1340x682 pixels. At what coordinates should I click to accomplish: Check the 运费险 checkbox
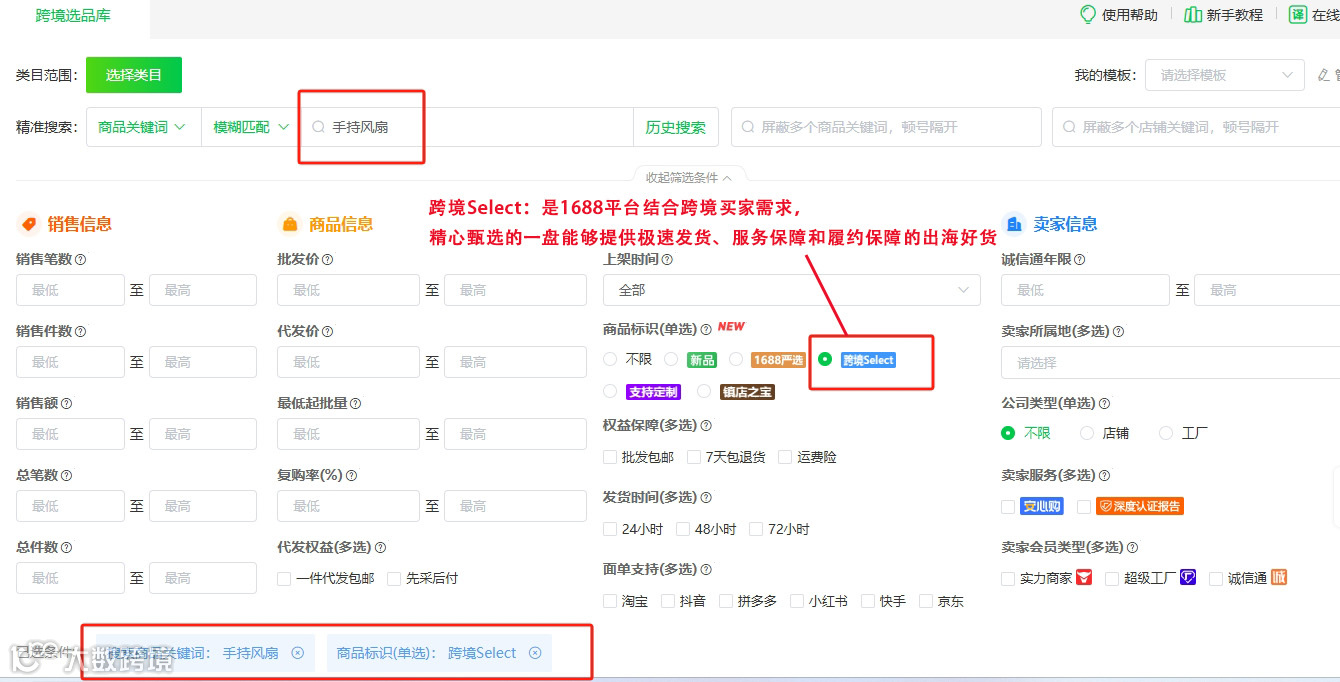click(785, 457)
